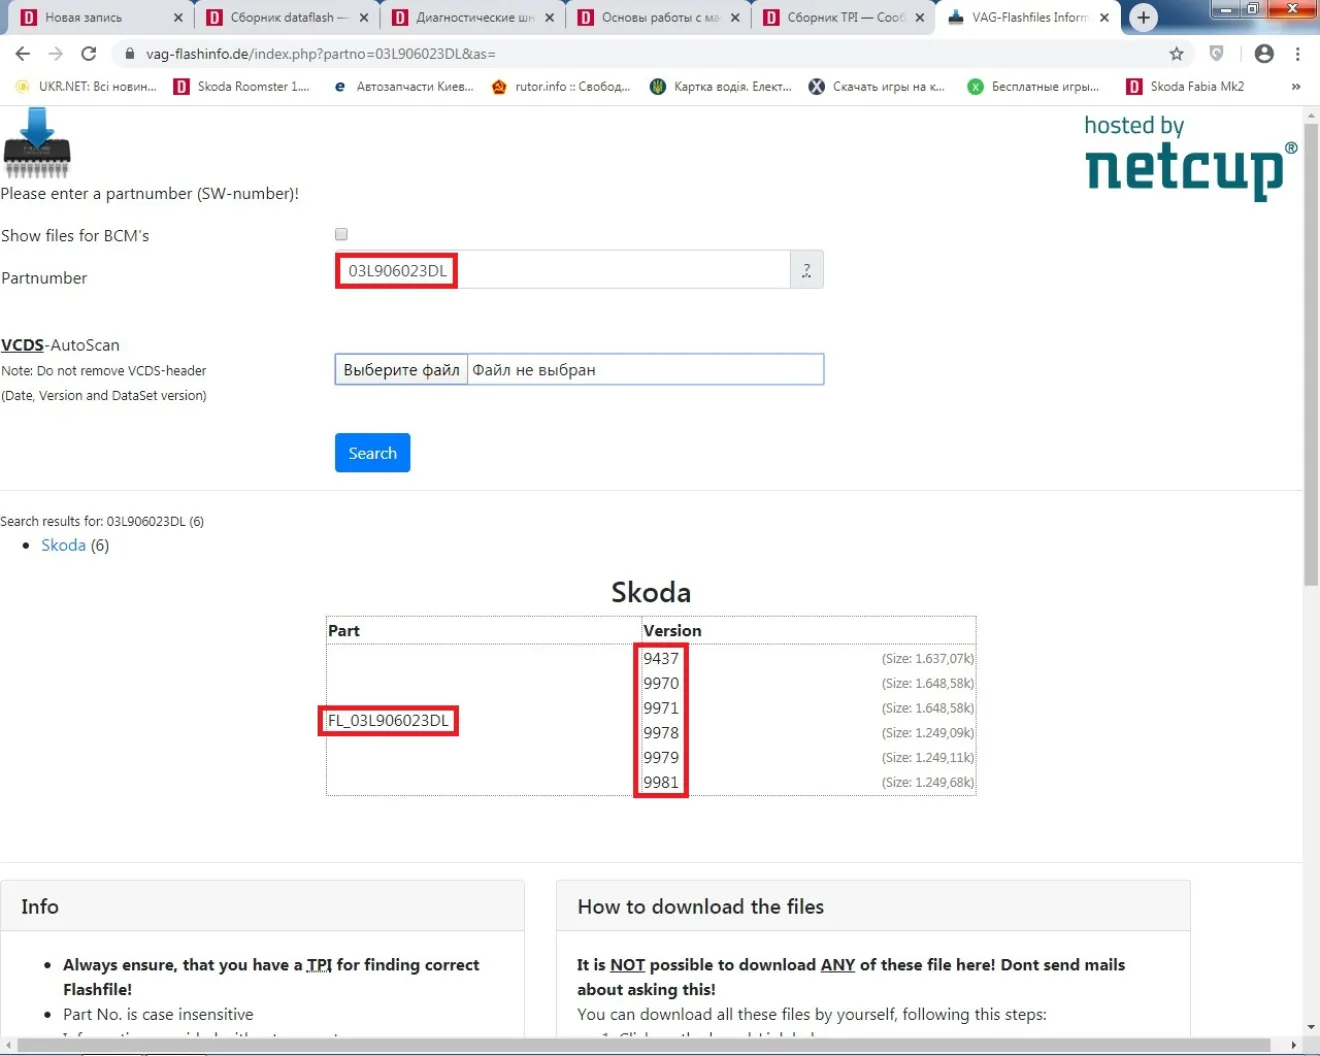Screen dimensions: 1320x1056
Task: Open the shield extension icon
Action: [x=1217, y=54]
